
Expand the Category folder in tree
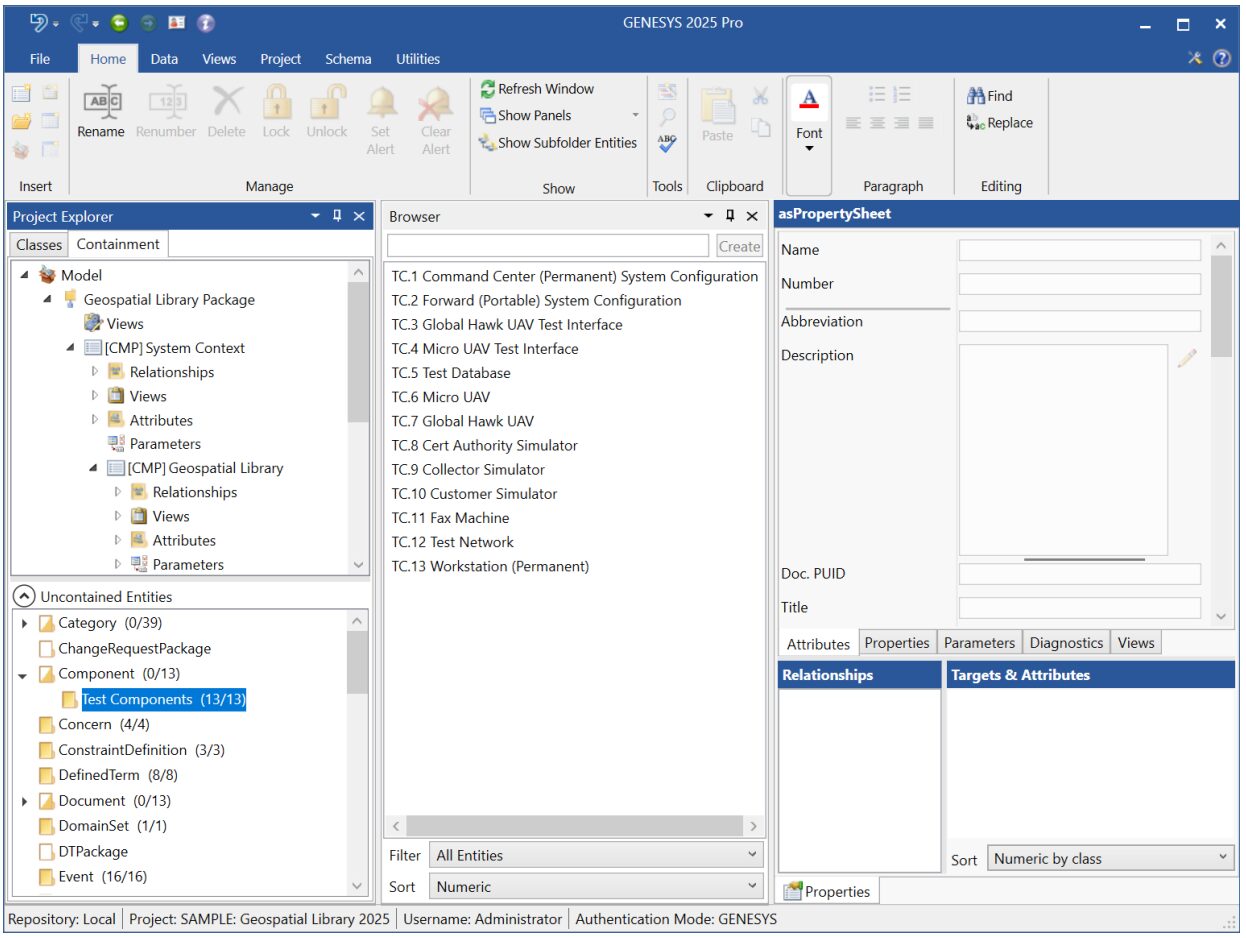click(25, 623)
